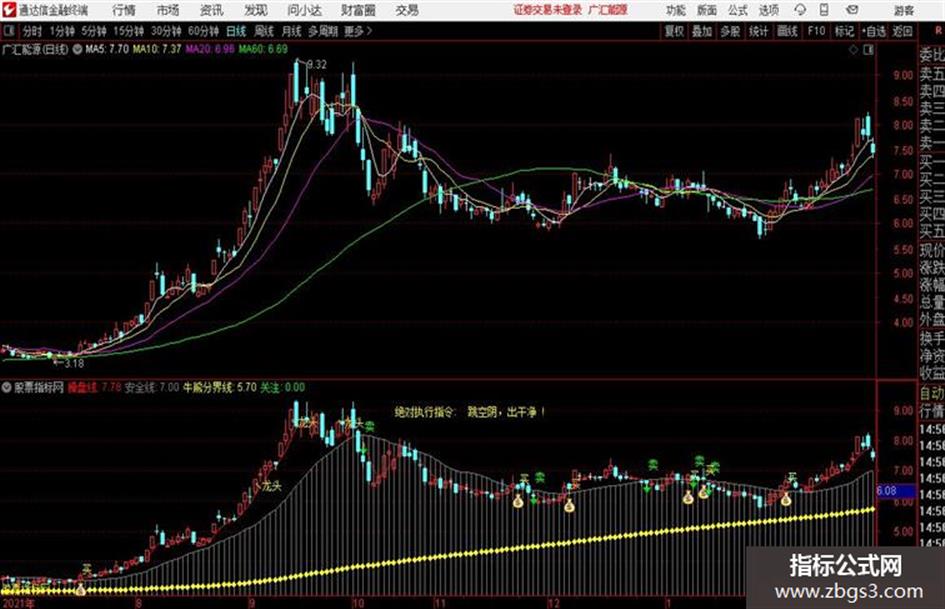Click the MA60 green indicator value
Image resolution: width=945 pixels, height=609 pixels.
coord(263,49)
